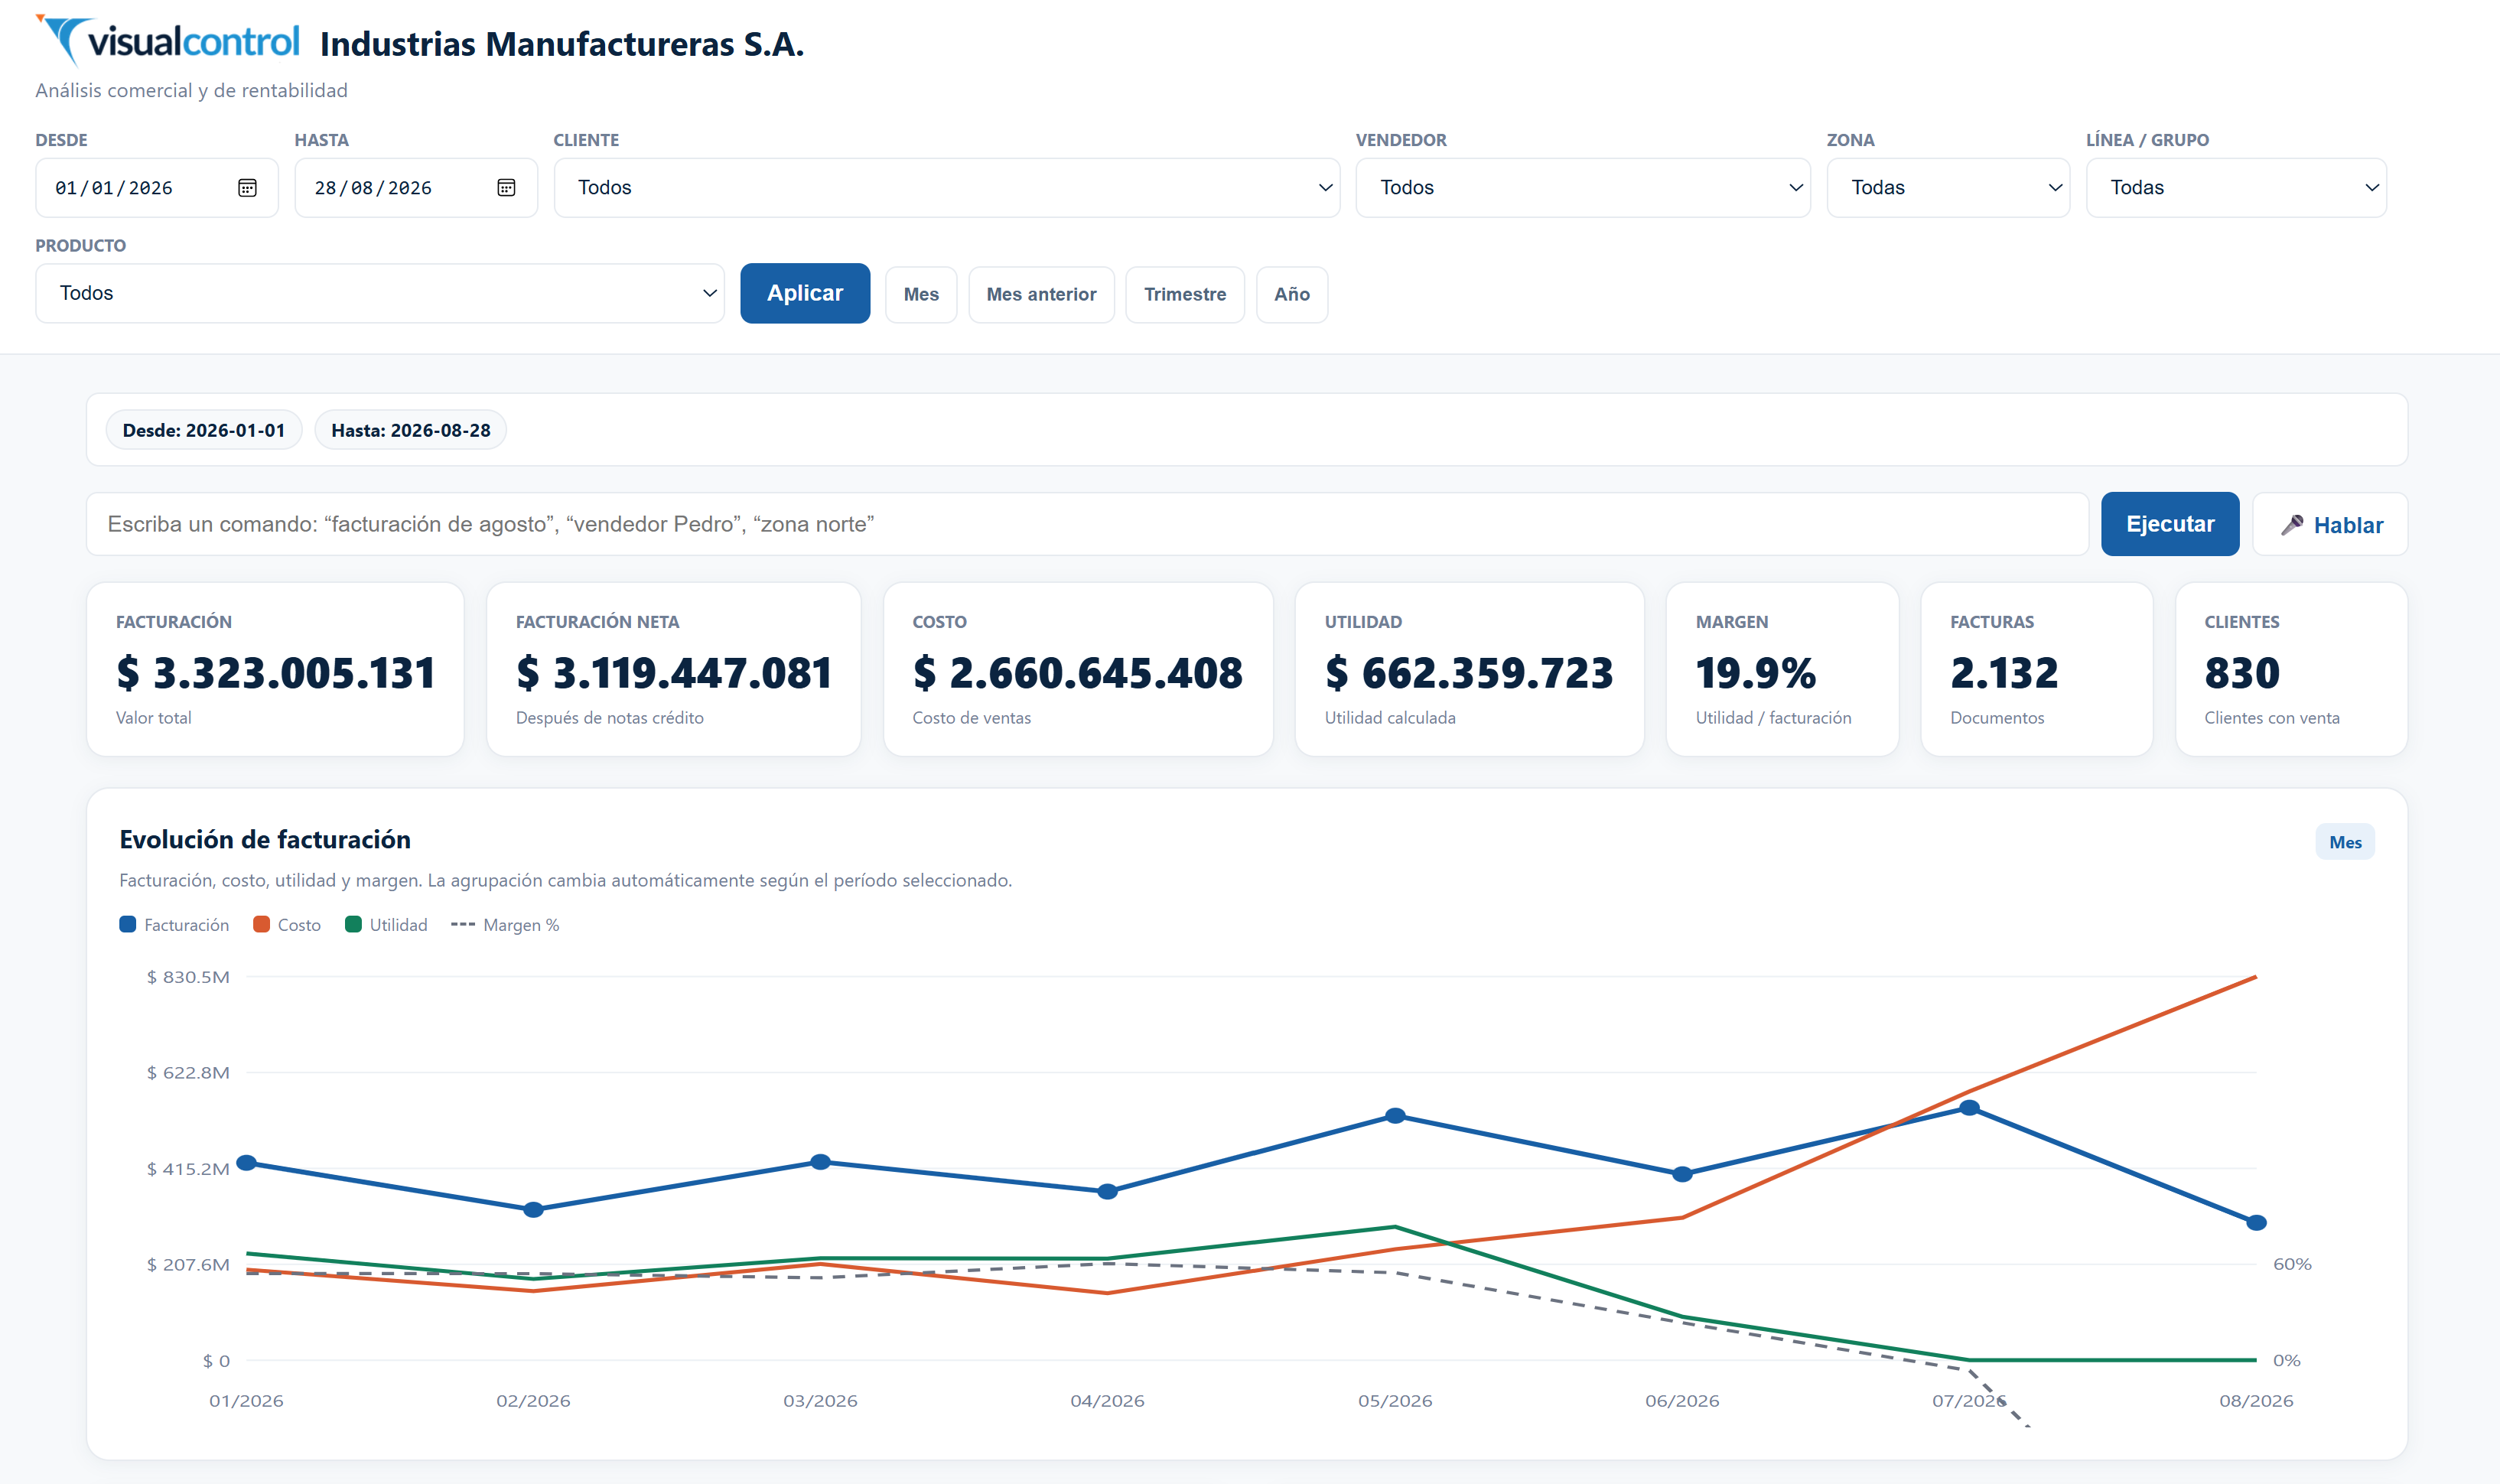Click the Facturación data point for 05/2026
2500x1484 pixels.
pos(1396,1116)
